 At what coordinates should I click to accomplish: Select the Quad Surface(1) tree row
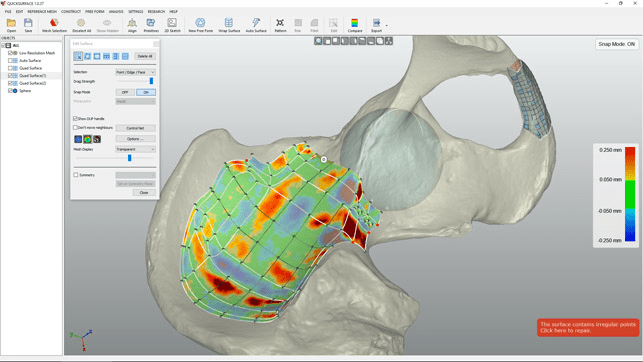pos(31,75)
